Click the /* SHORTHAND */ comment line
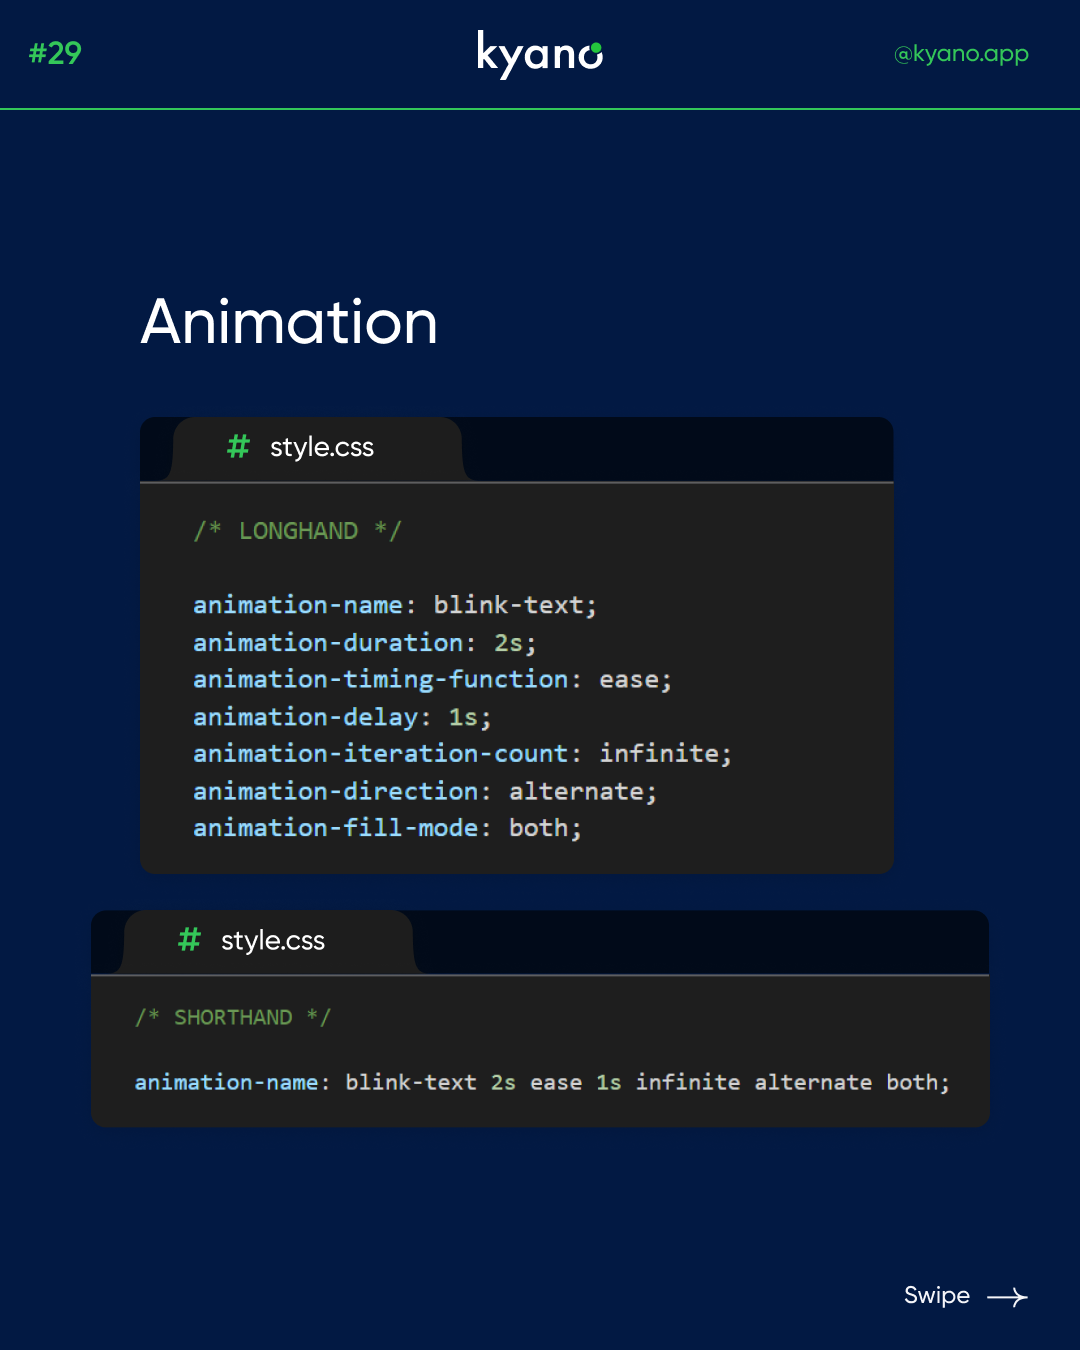This screenshot has height=1350, width=1080. (233, 1018)
